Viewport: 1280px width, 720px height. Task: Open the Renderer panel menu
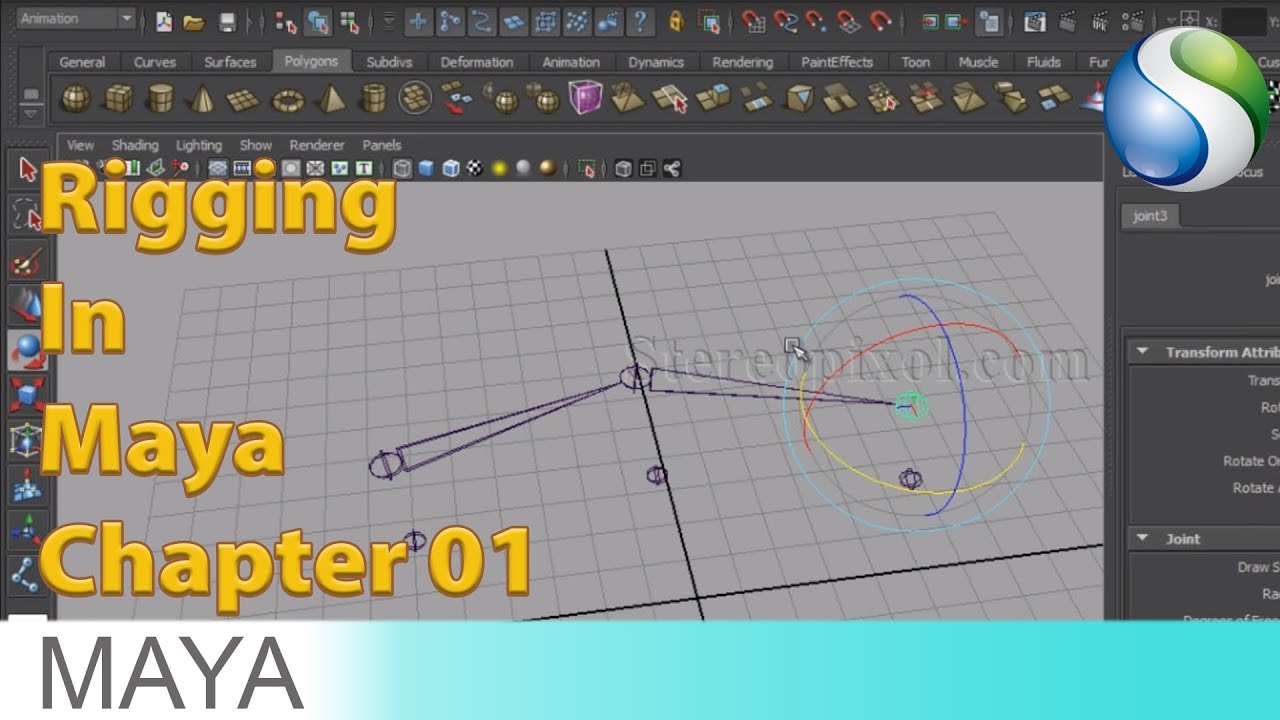[317, 145]
